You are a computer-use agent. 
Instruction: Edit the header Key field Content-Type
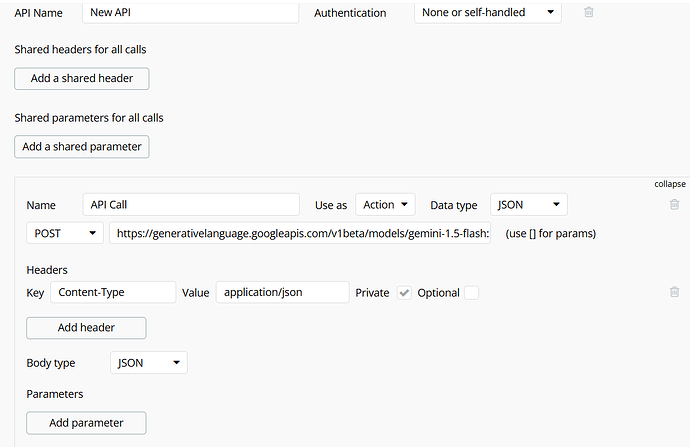[113, 292]
